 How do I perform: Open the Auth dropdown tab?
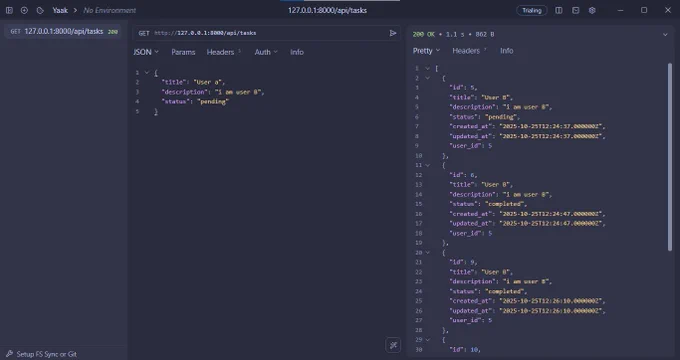tap(266, 52)
